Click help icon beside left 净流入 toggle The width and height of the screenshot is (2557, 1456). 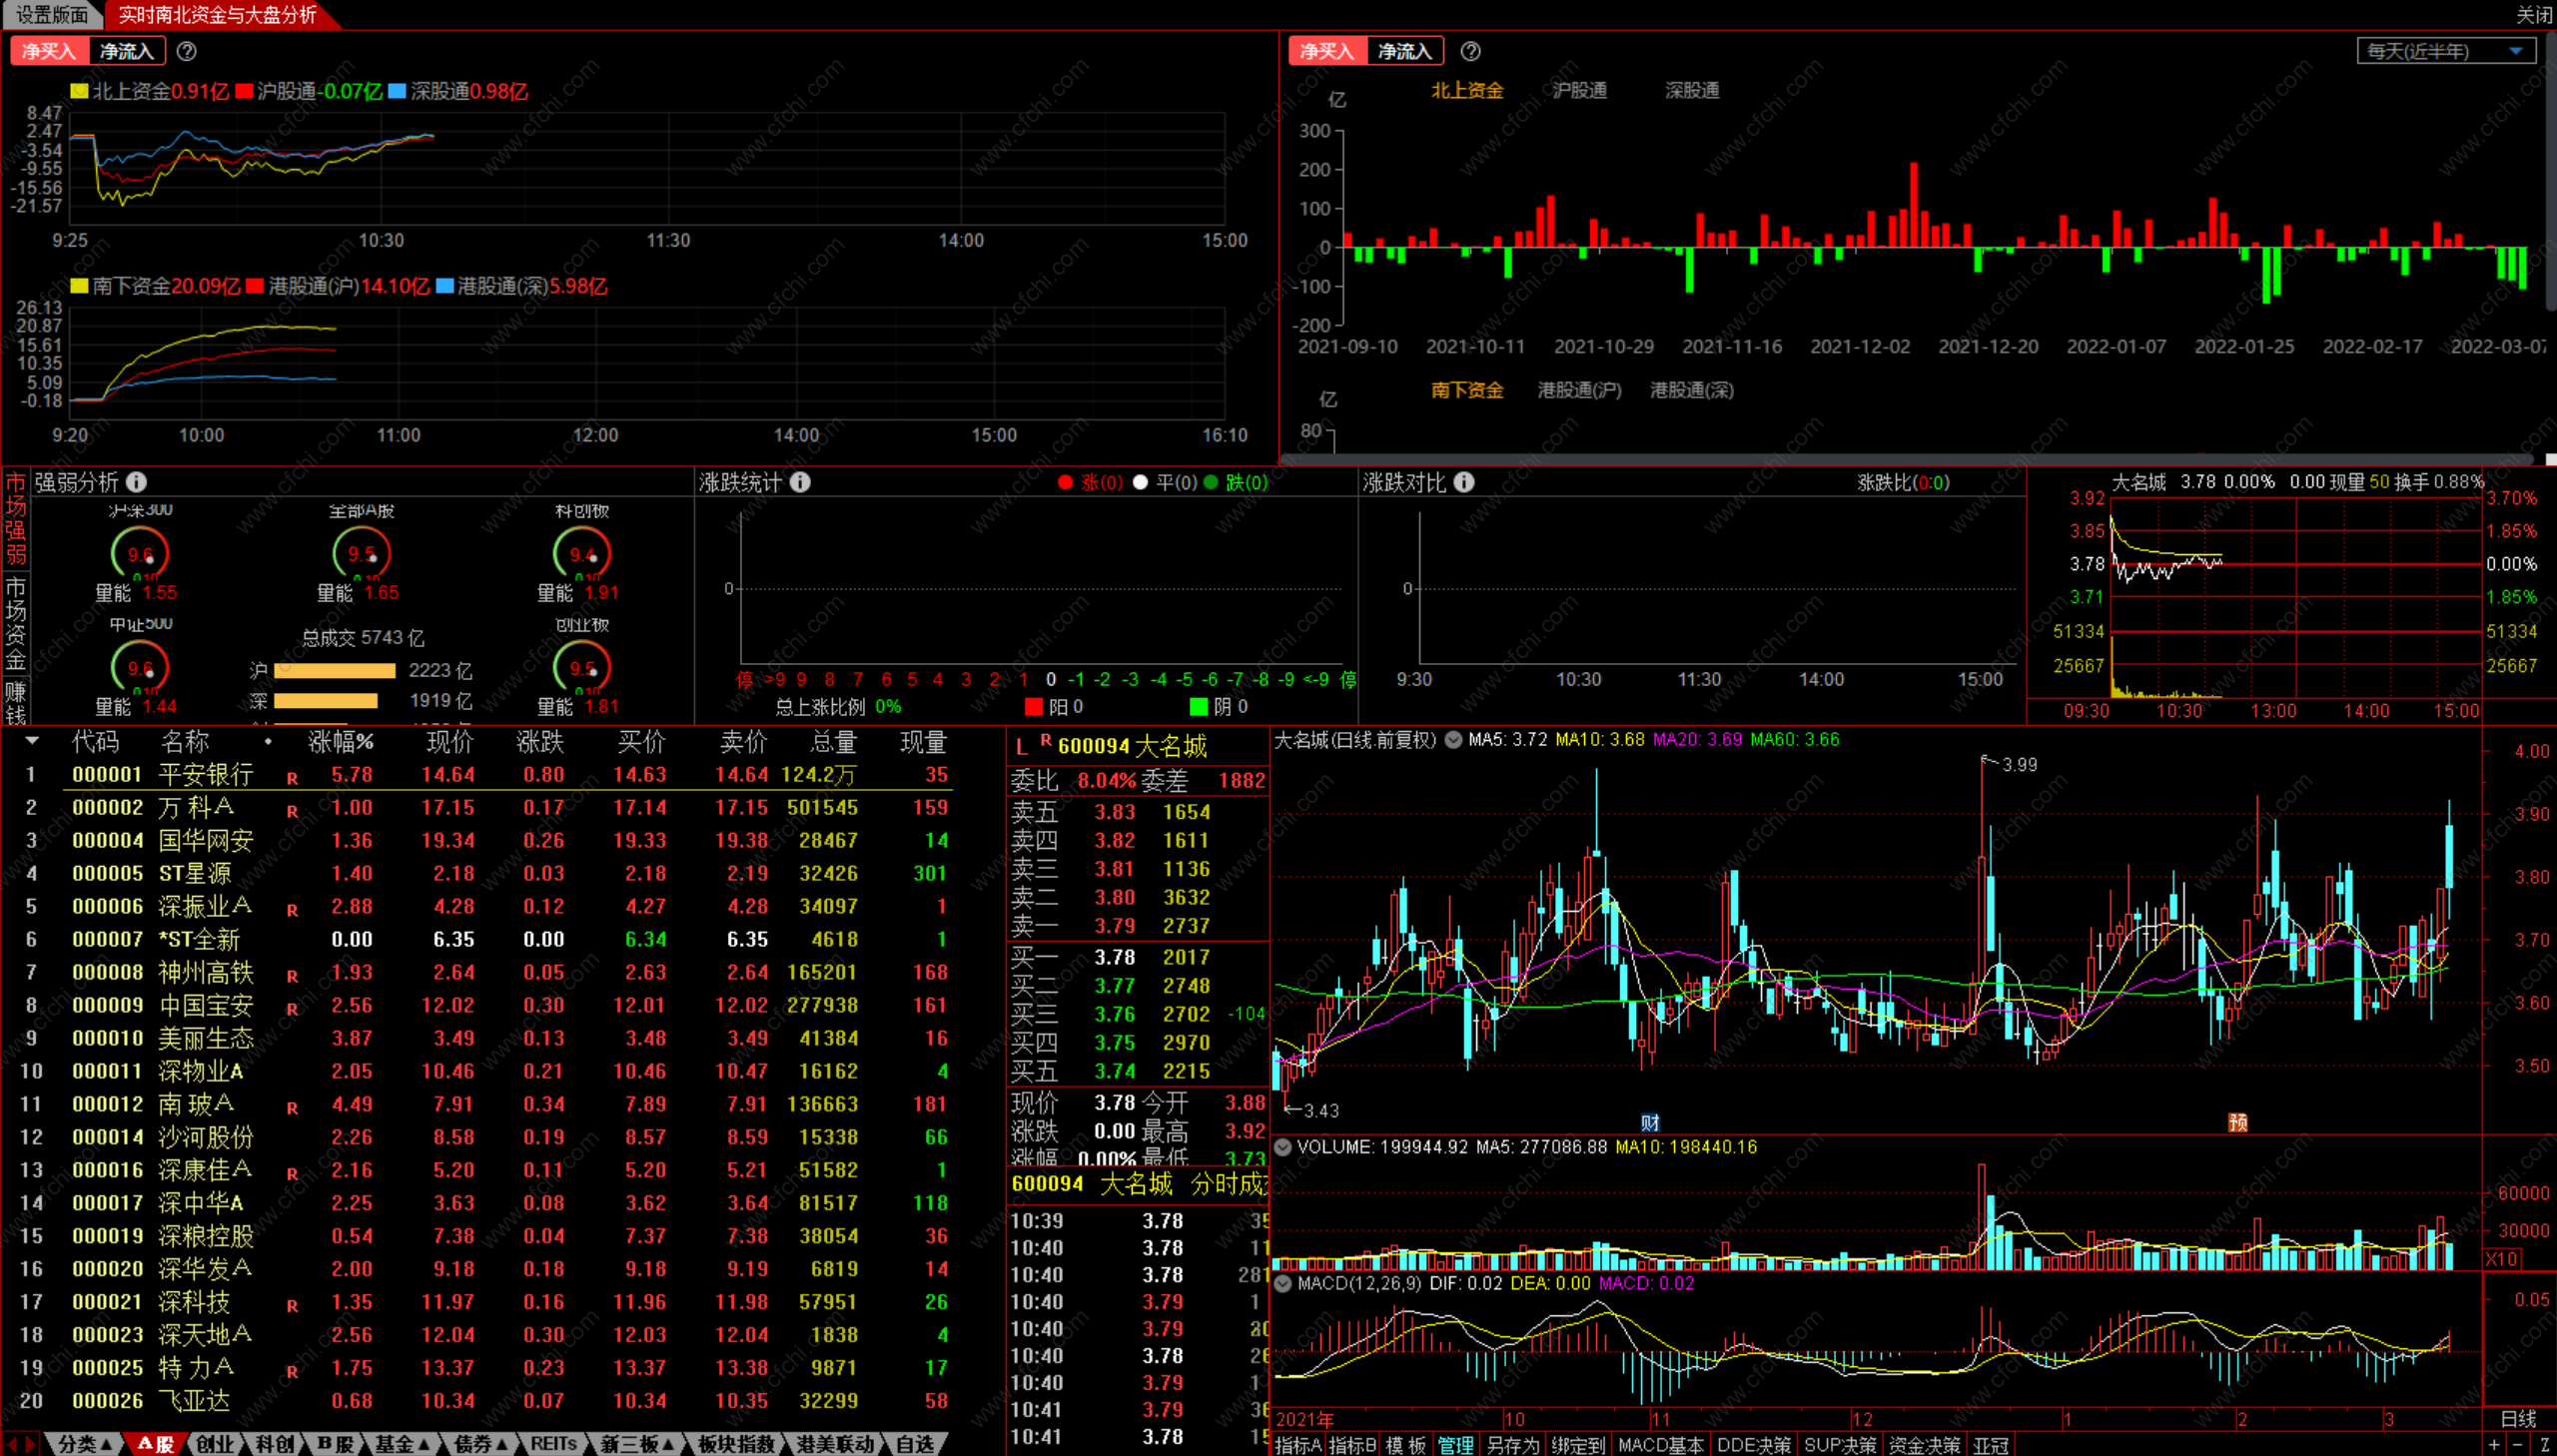point(186,51)
